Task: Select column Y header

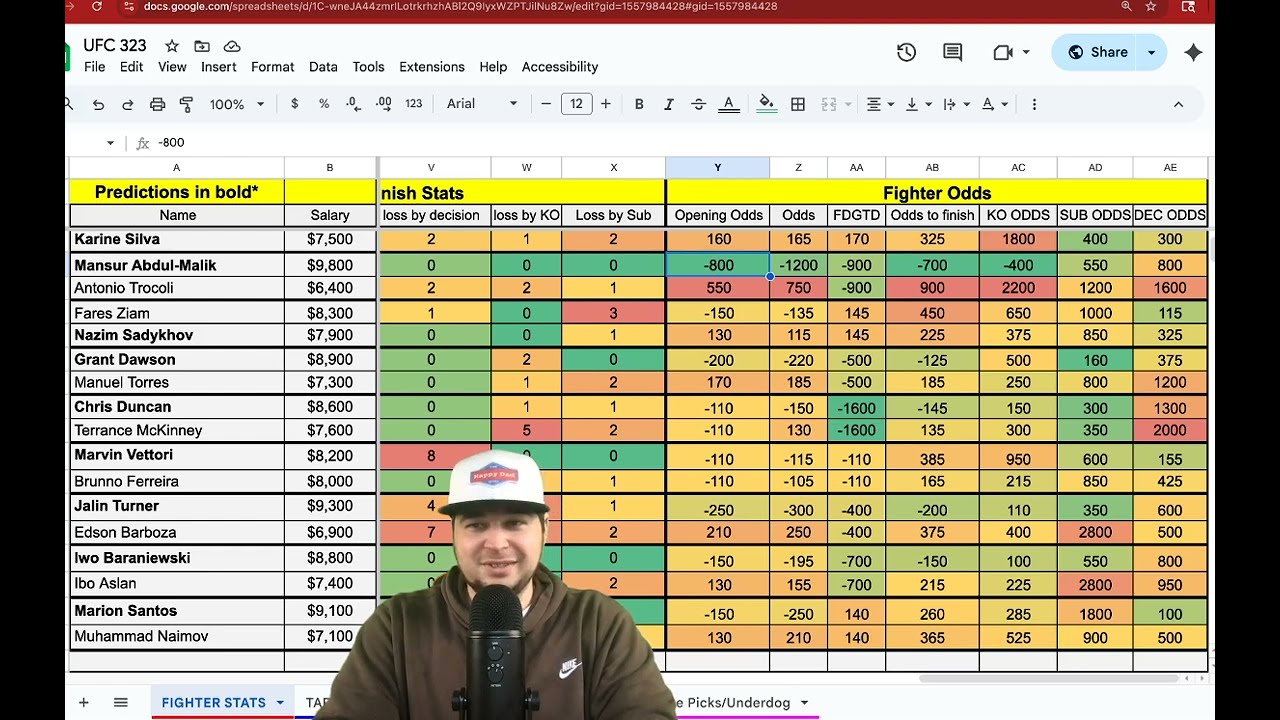Action: pyautogui.click(x=717, y=167)
